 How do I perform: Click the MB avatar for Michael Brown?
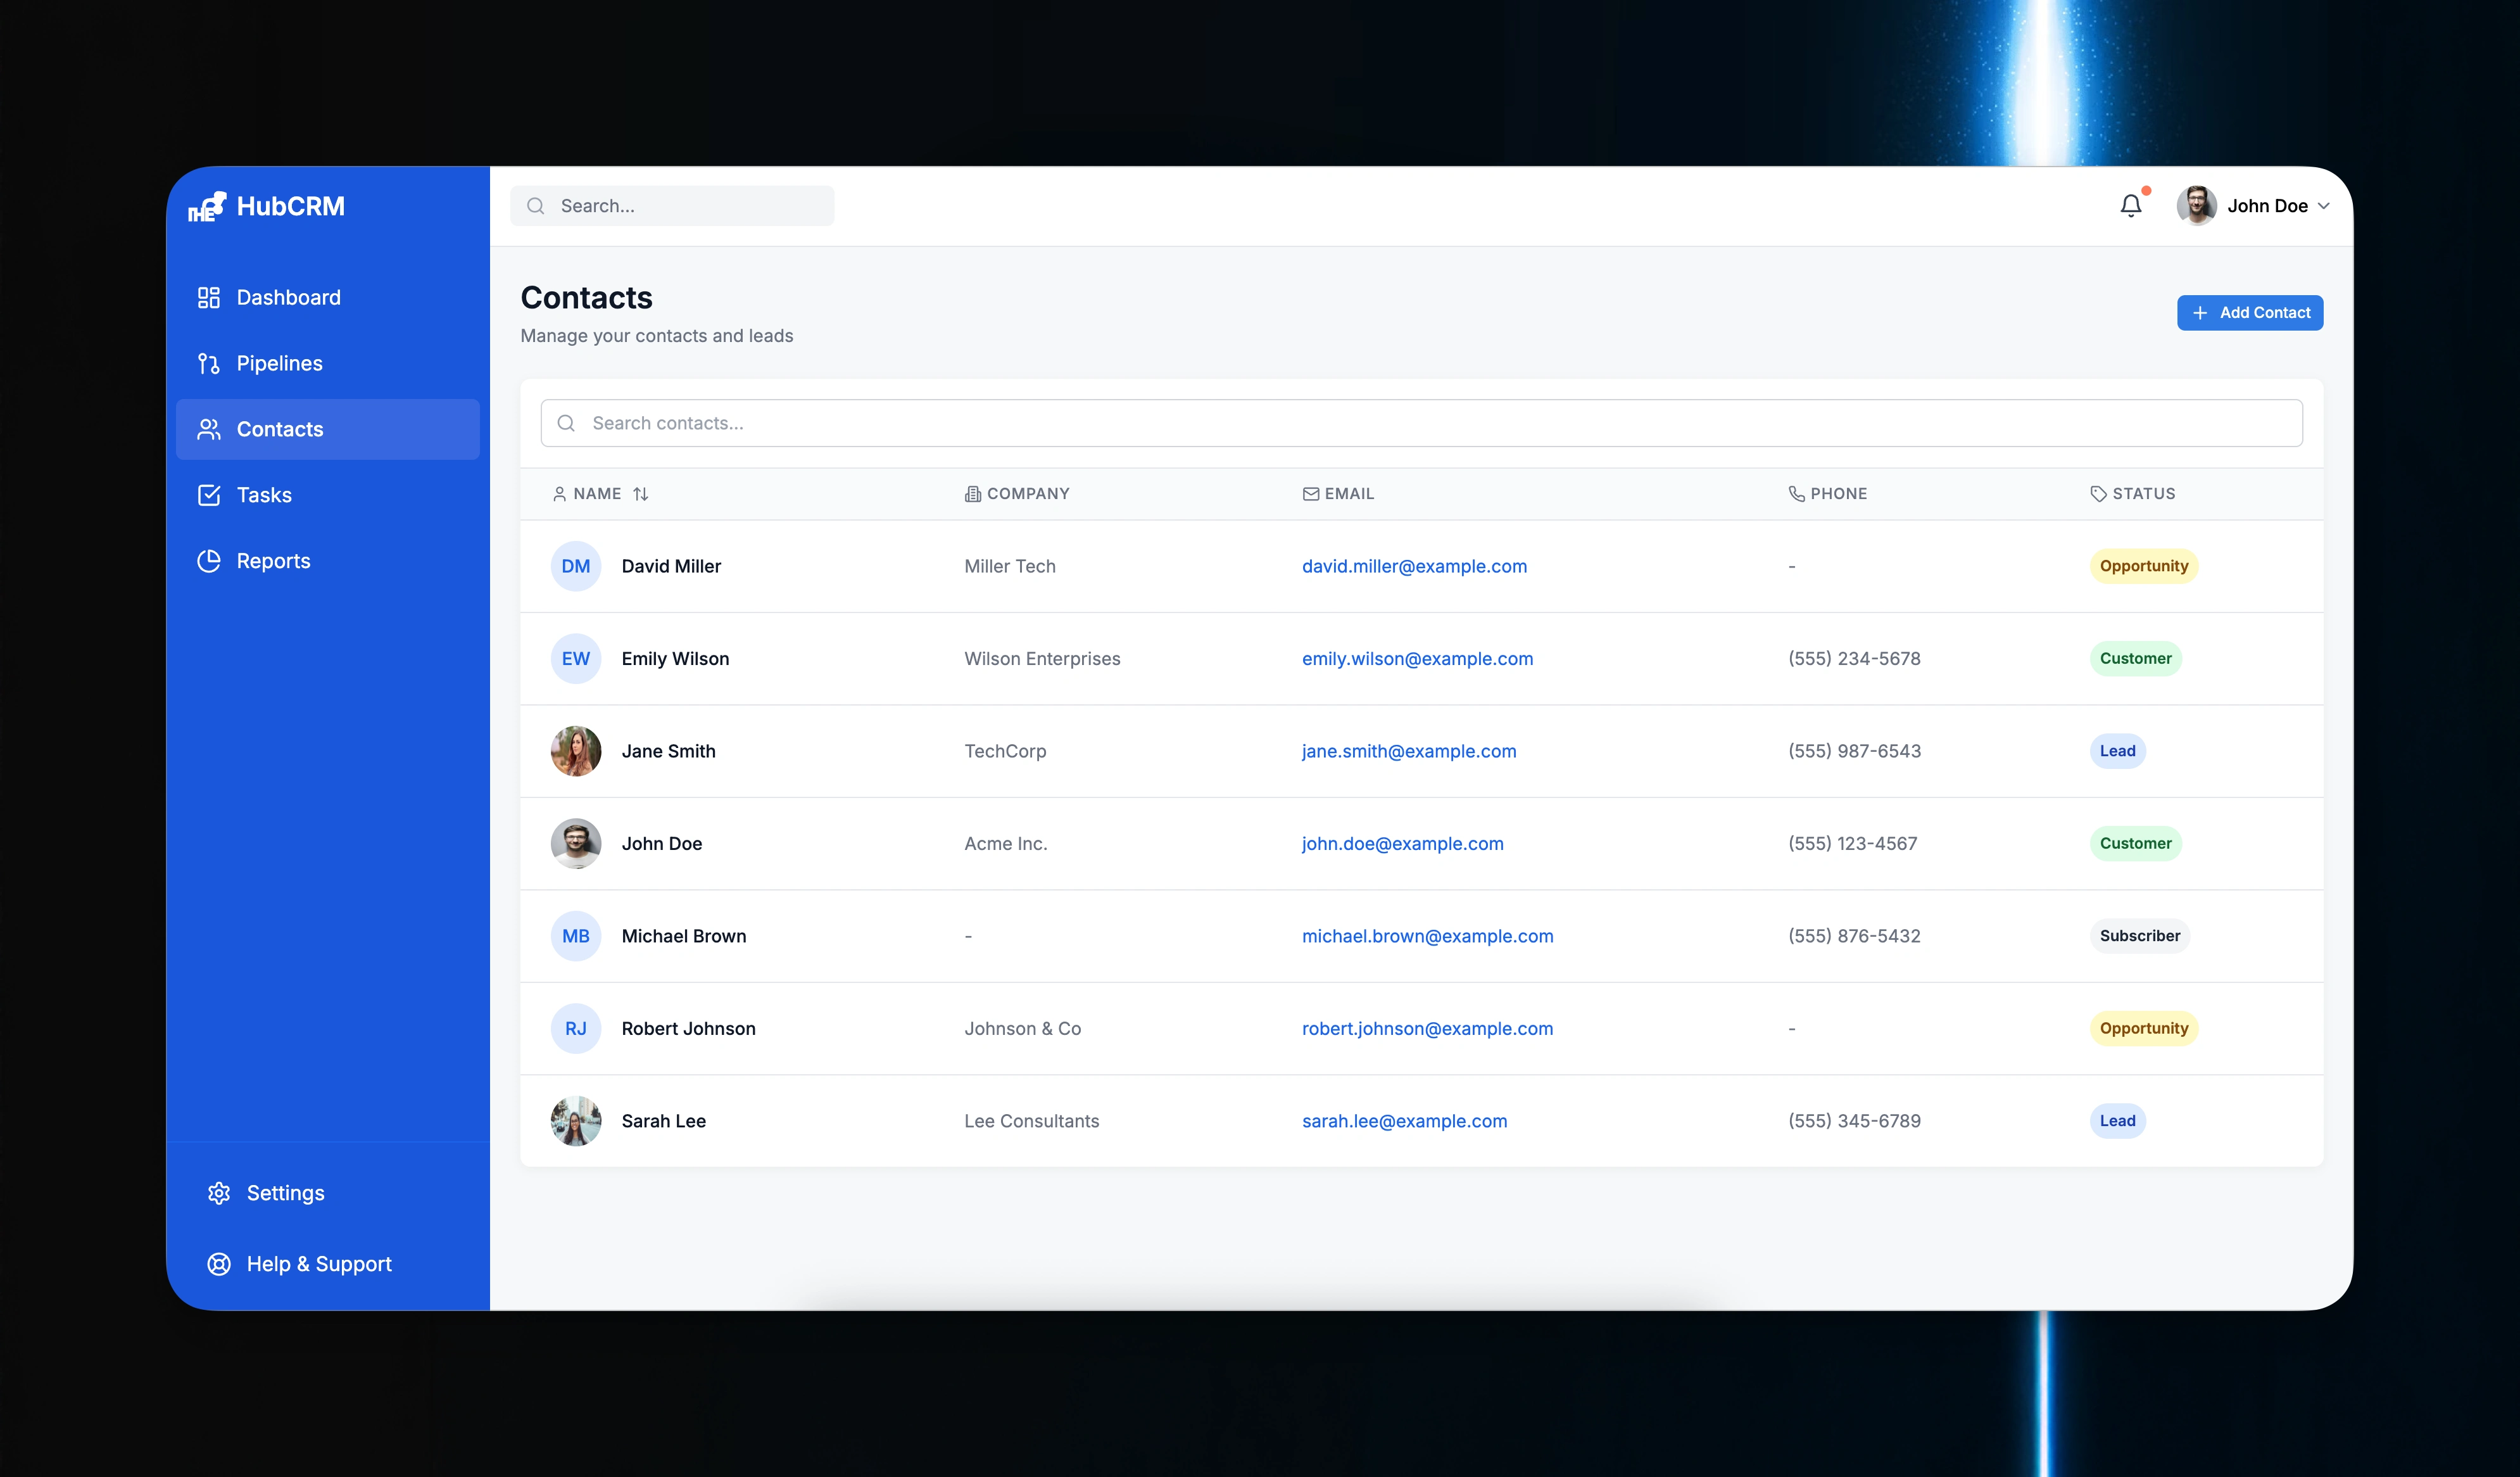point(576,936)
